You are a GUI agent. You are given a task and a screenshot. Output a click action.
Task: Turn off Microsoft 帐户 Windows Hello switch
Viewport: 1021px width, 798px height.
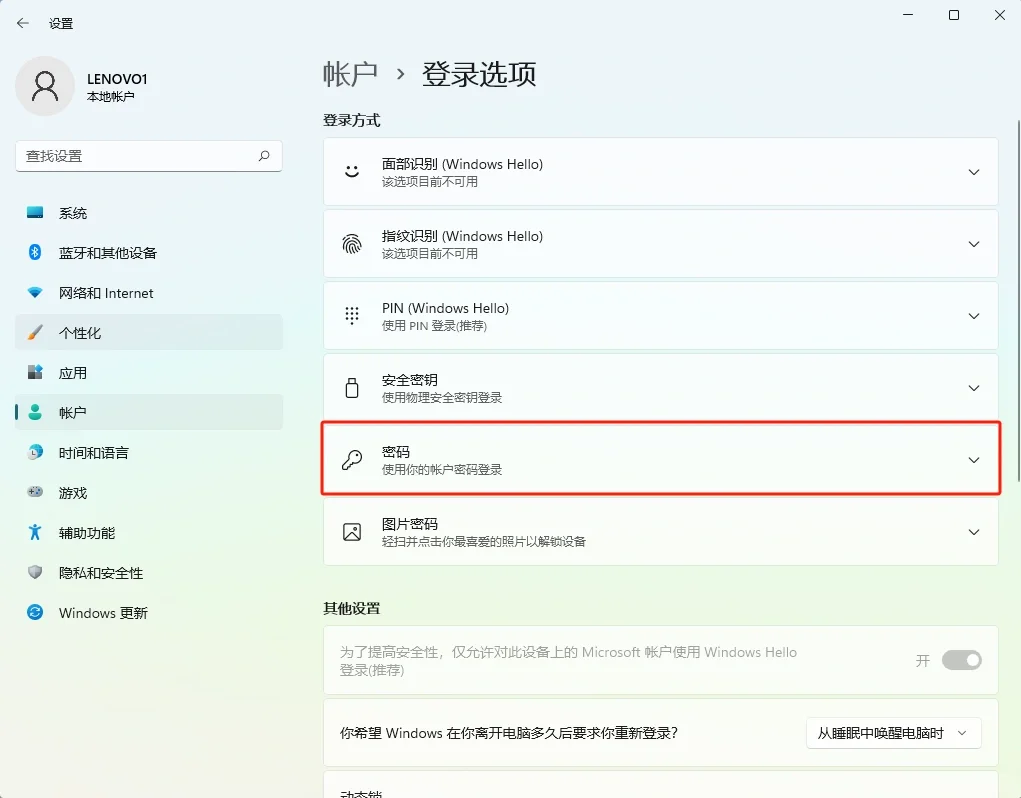(961, 660)
